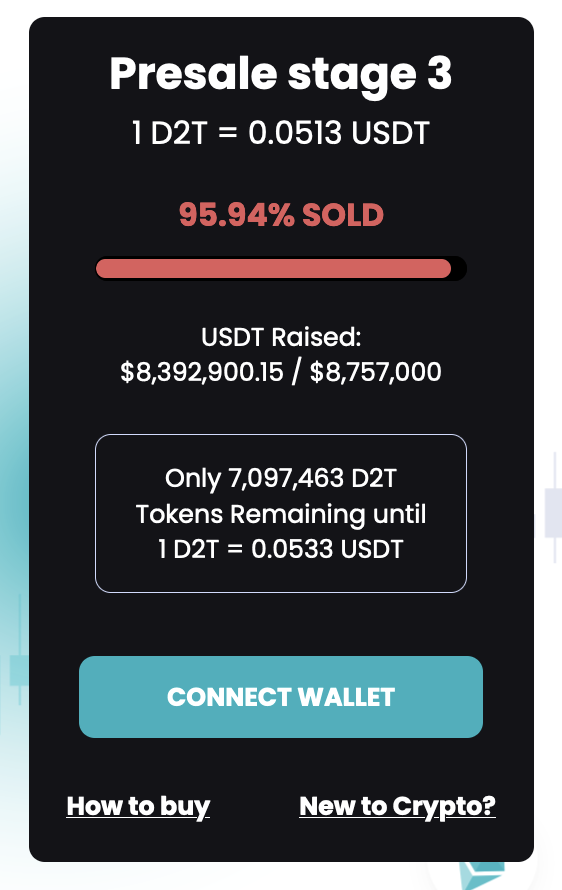Click the teal candlestick graphic at left edge
Viewport: 562px width, 890px height.
(x=19, y=670)
